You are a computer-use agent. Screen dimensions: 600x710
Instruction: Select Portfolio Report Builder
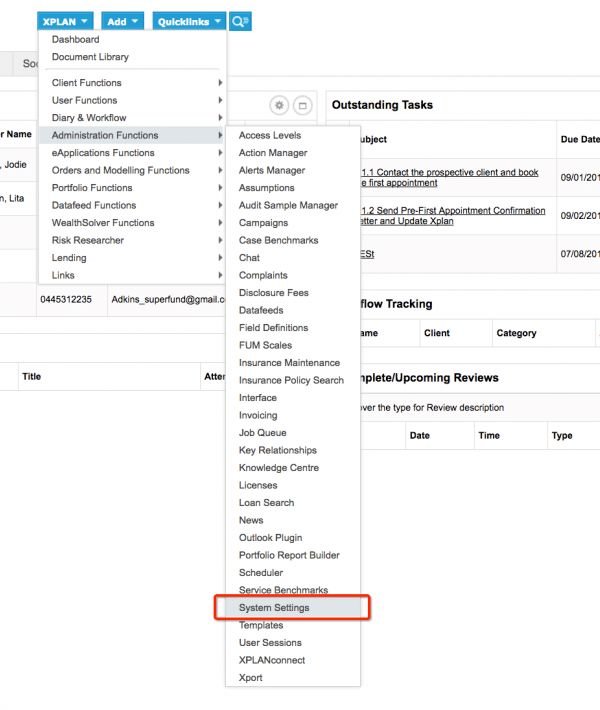pos(289,555)
